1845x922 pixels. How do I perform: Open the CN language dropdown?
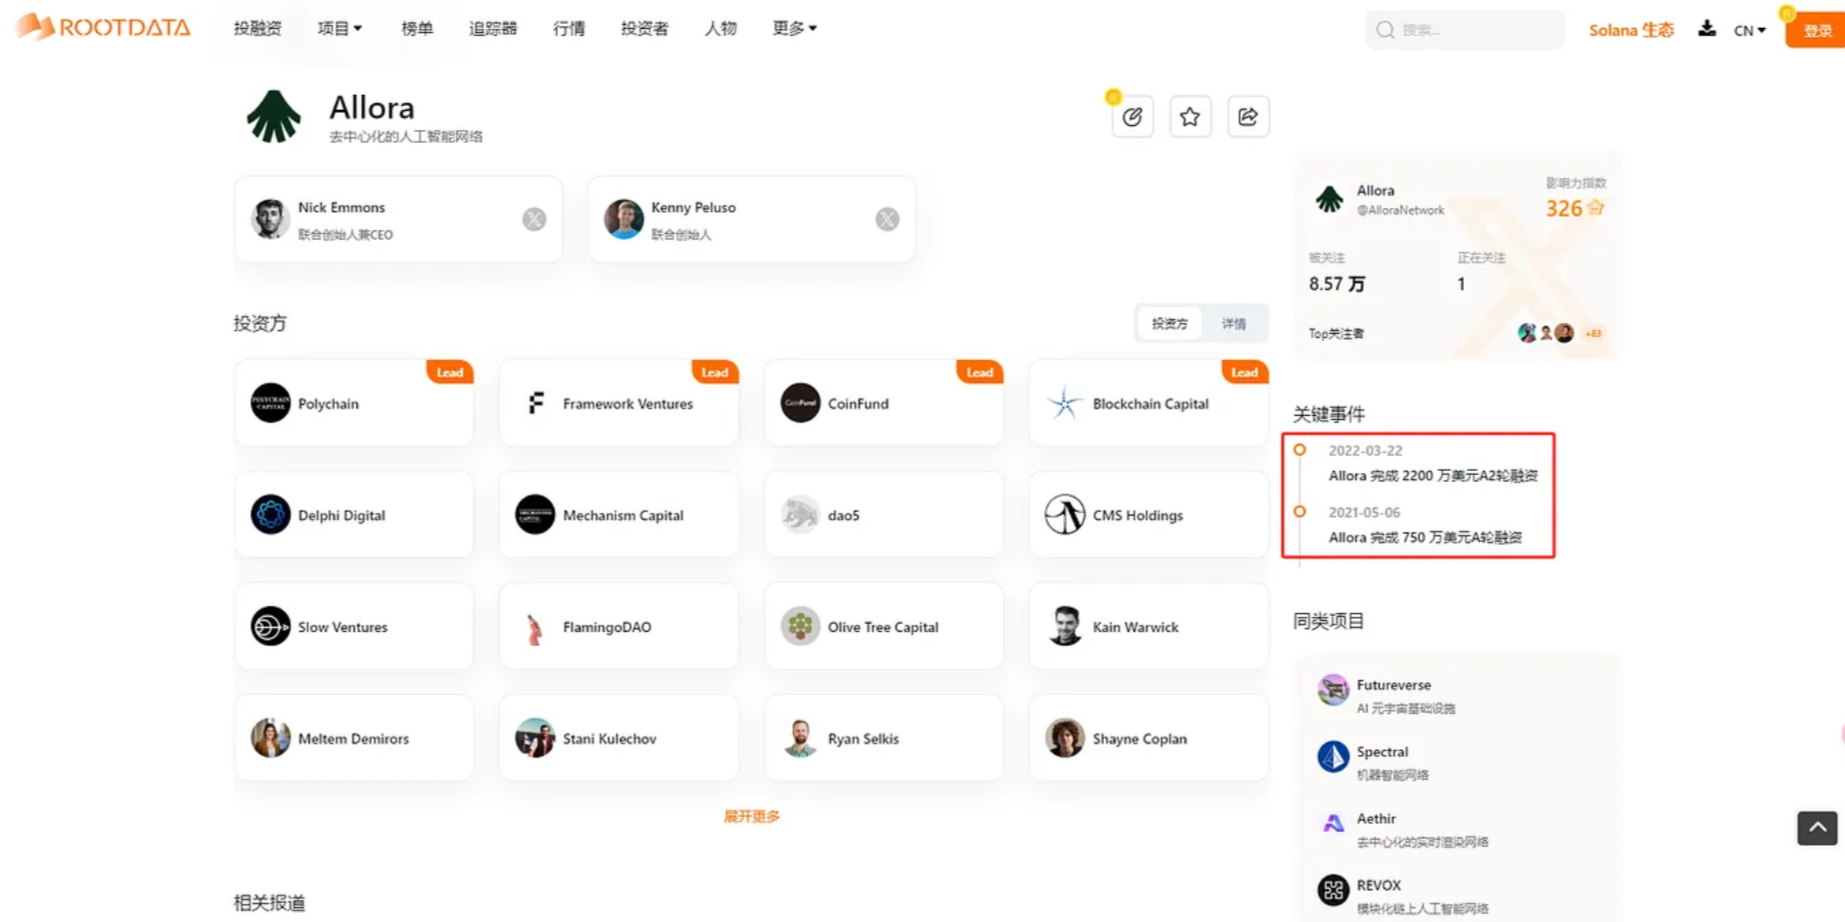coord(1749,30)
